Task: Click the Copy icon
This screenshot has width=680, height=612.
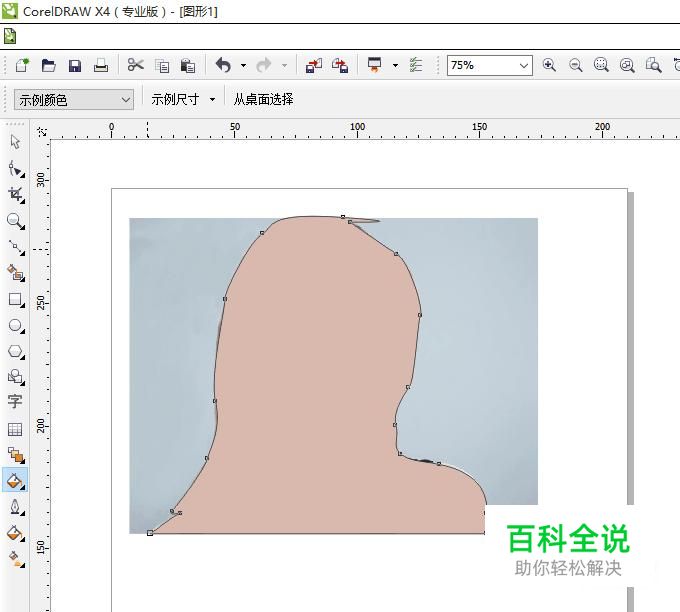Action: (162, 66)
